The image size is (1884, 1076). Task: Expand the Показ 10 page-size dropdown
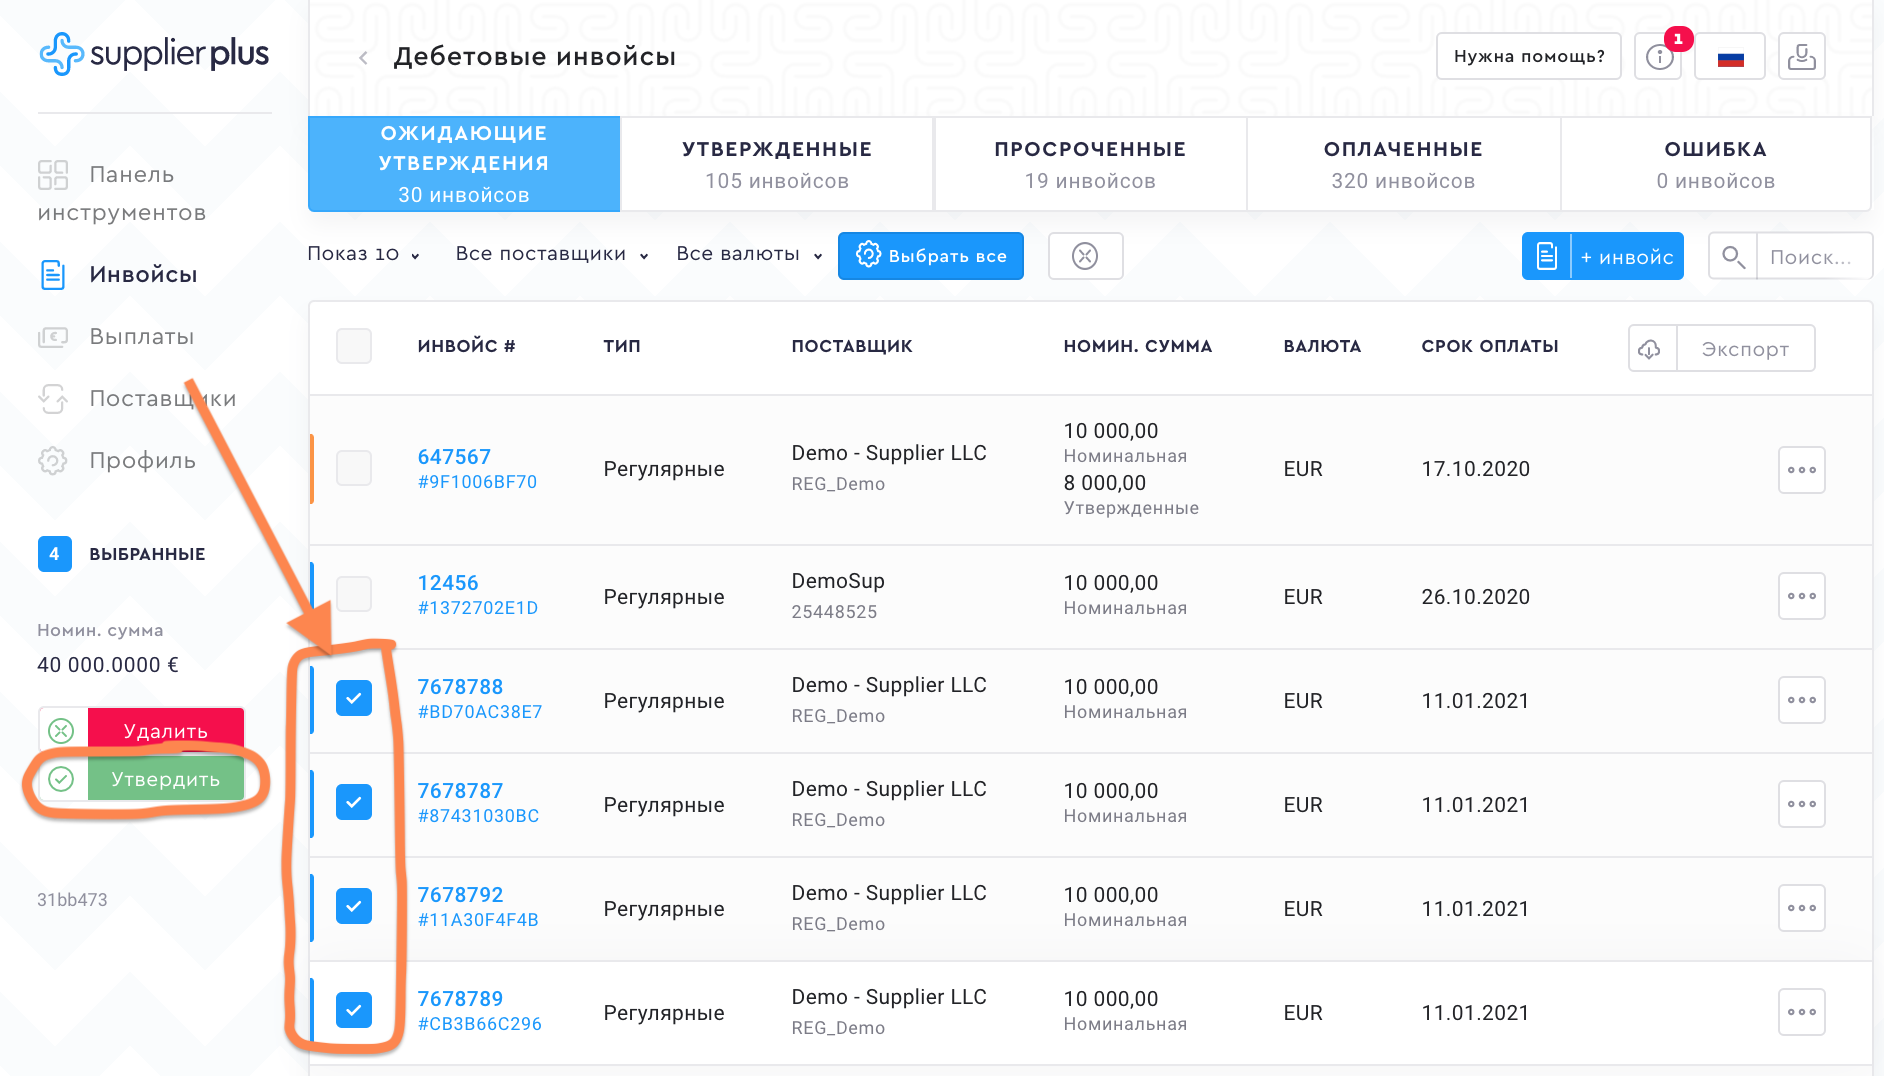[x=363, y=254]
